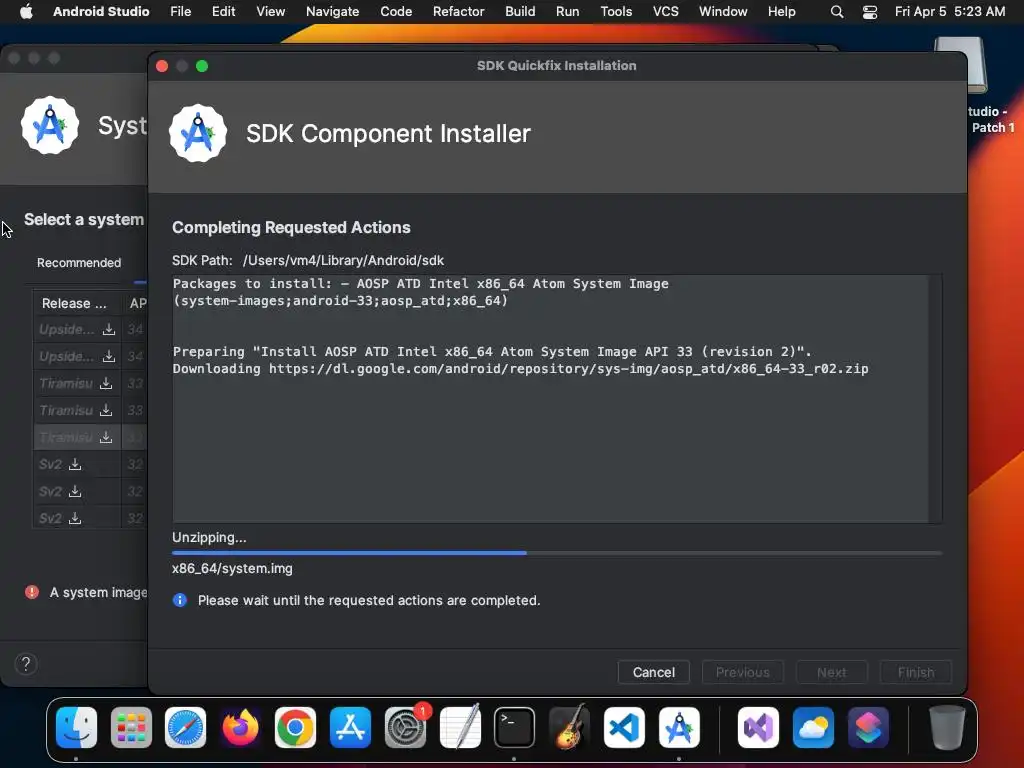The image size is (1024, 768).
Task: Launch Safari from the dock
Action: (x=185, y=727)
